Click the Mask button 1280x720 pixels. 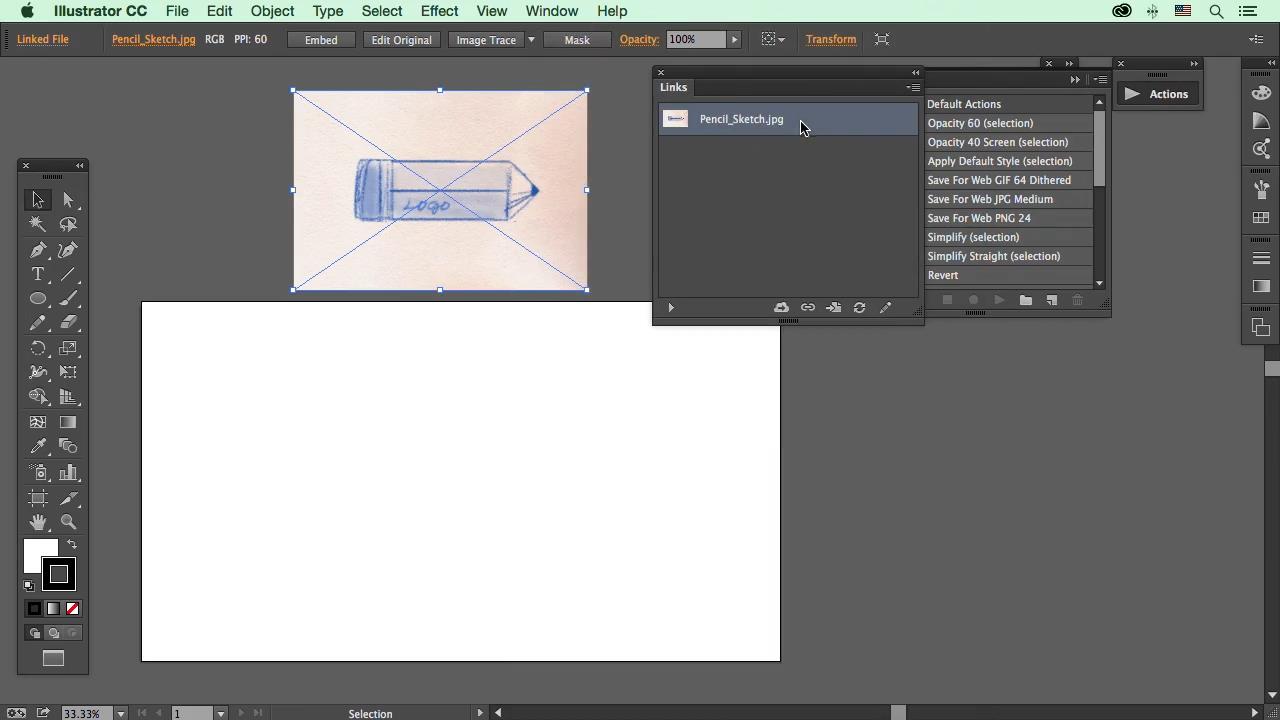[577, 40]
